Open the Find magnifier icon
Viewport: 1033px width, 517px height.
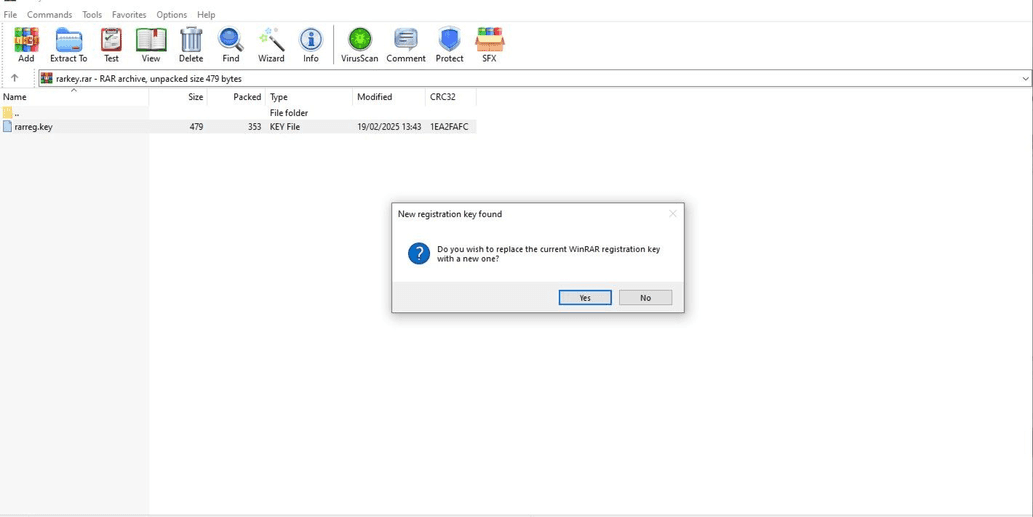[231, 44]
